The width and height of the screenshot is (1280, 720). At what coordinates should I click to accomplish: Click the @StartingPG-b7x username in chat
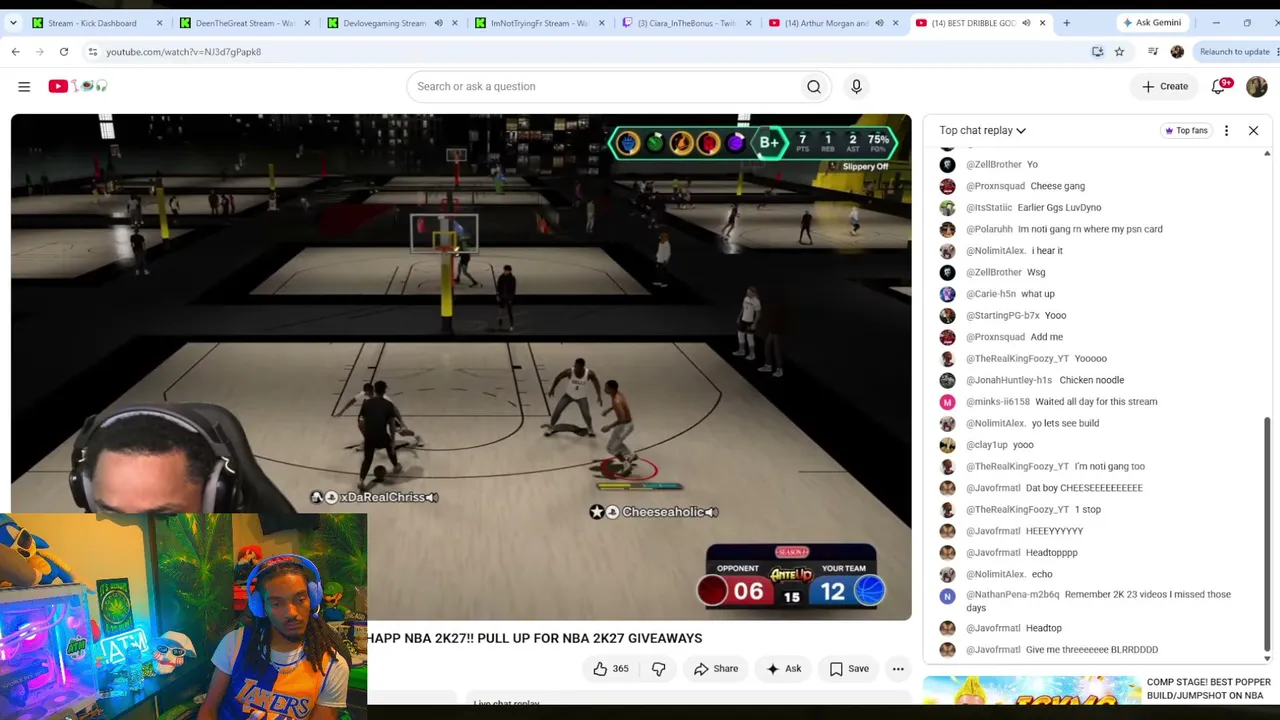1002,316
